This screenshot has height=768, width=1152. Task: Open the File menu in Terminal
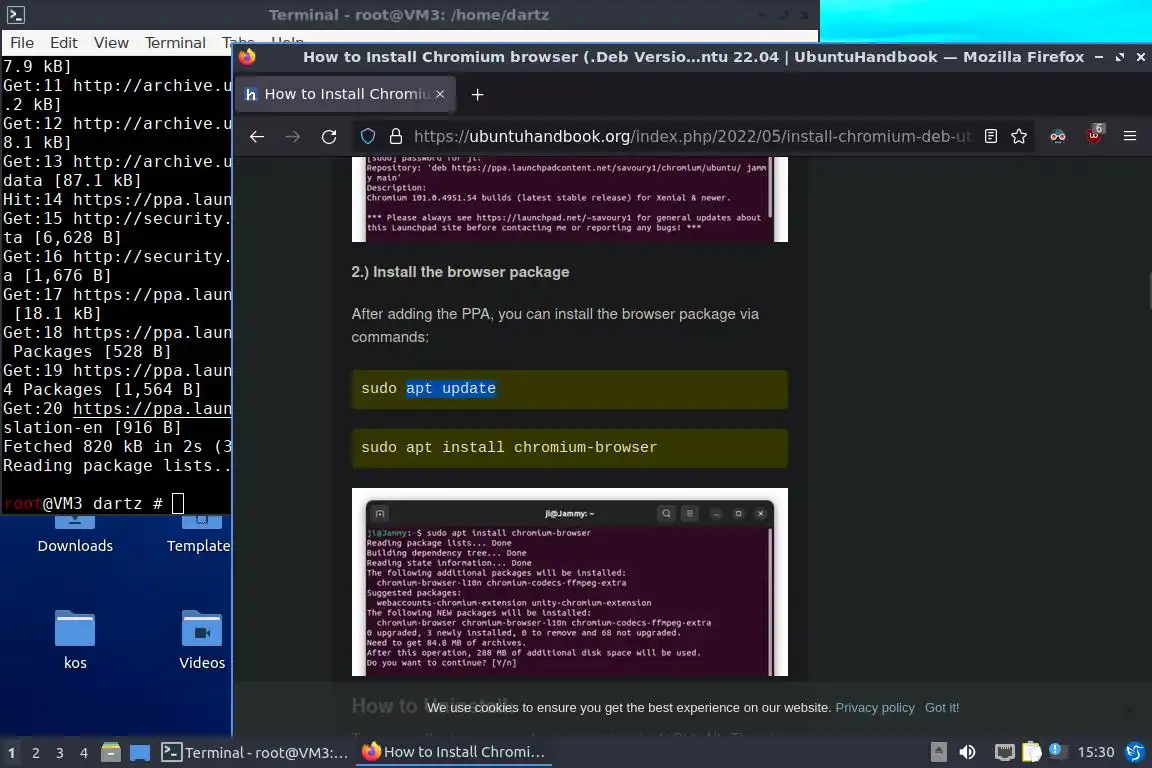coord(22,43)
